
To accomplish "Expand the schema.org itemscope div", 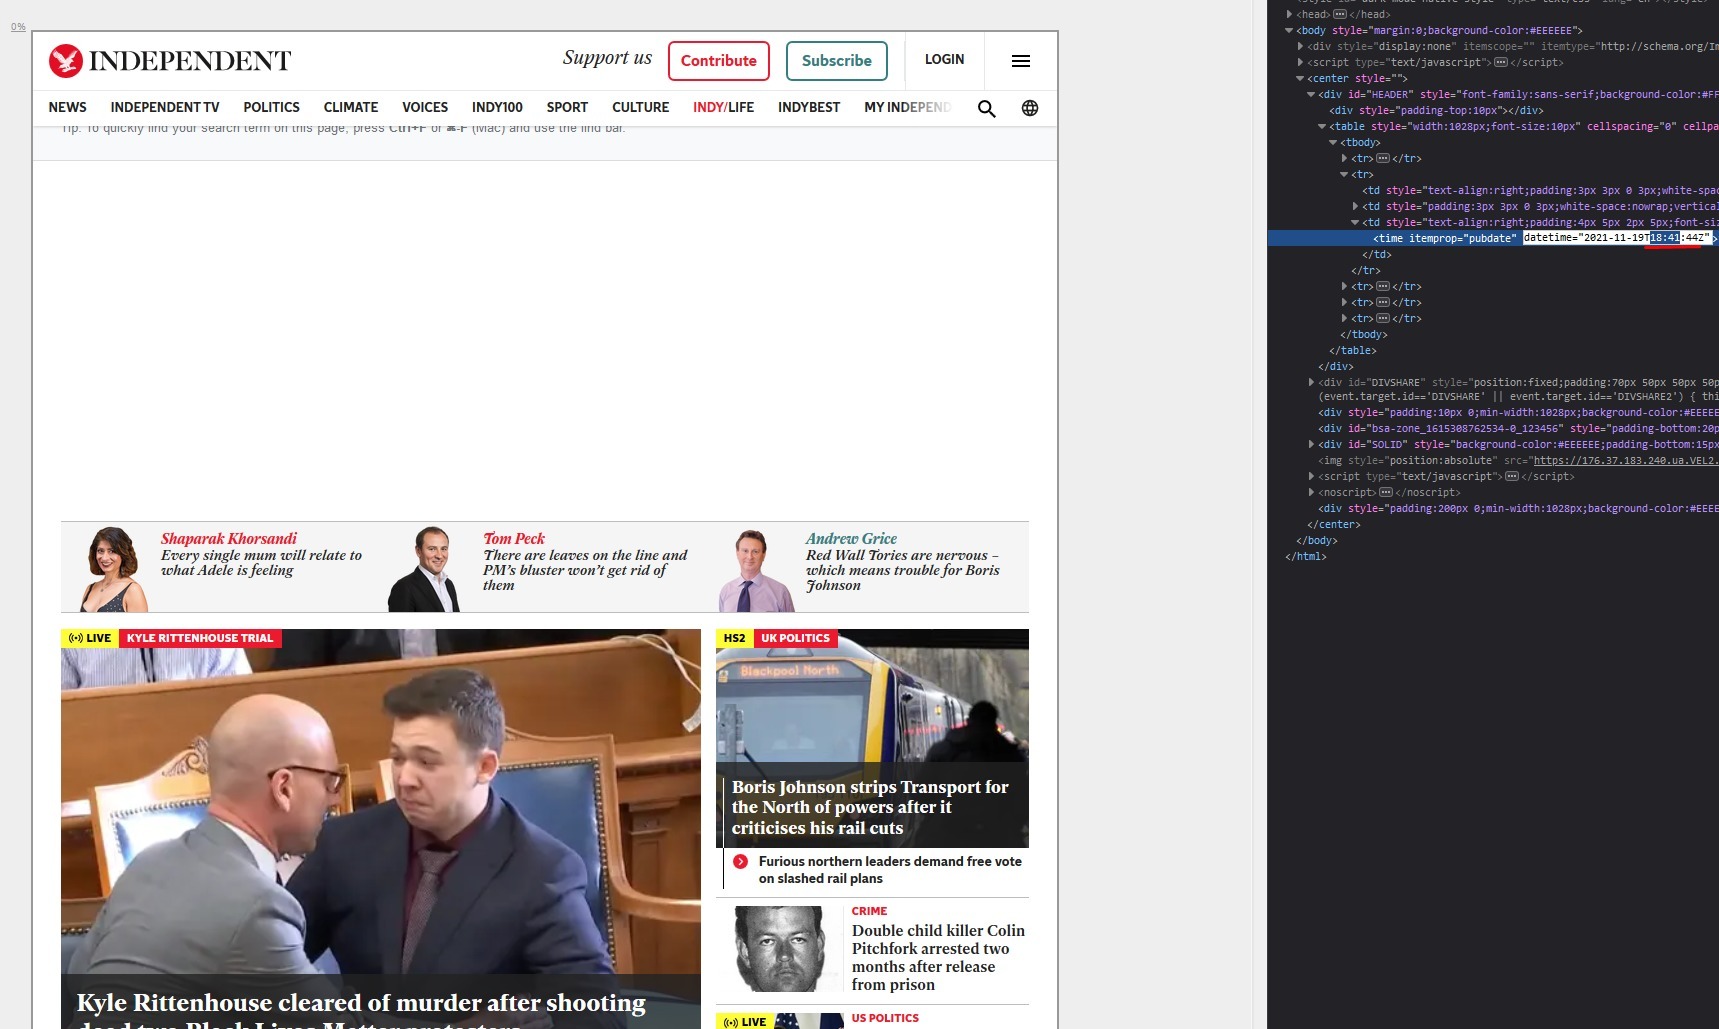I will point(1301,46).
